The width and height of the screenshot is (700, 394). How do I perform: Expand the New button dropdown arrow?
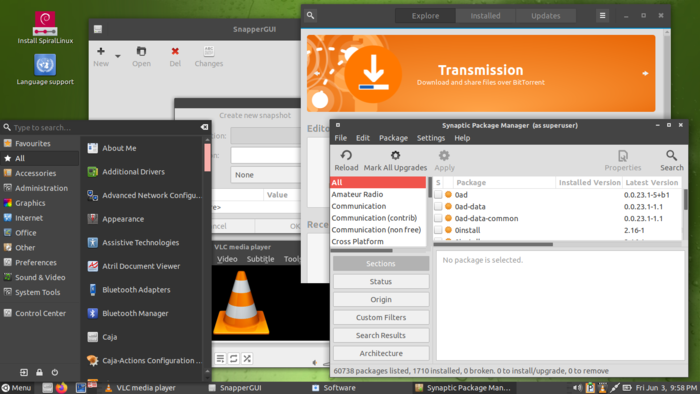[x=118, y=56]
